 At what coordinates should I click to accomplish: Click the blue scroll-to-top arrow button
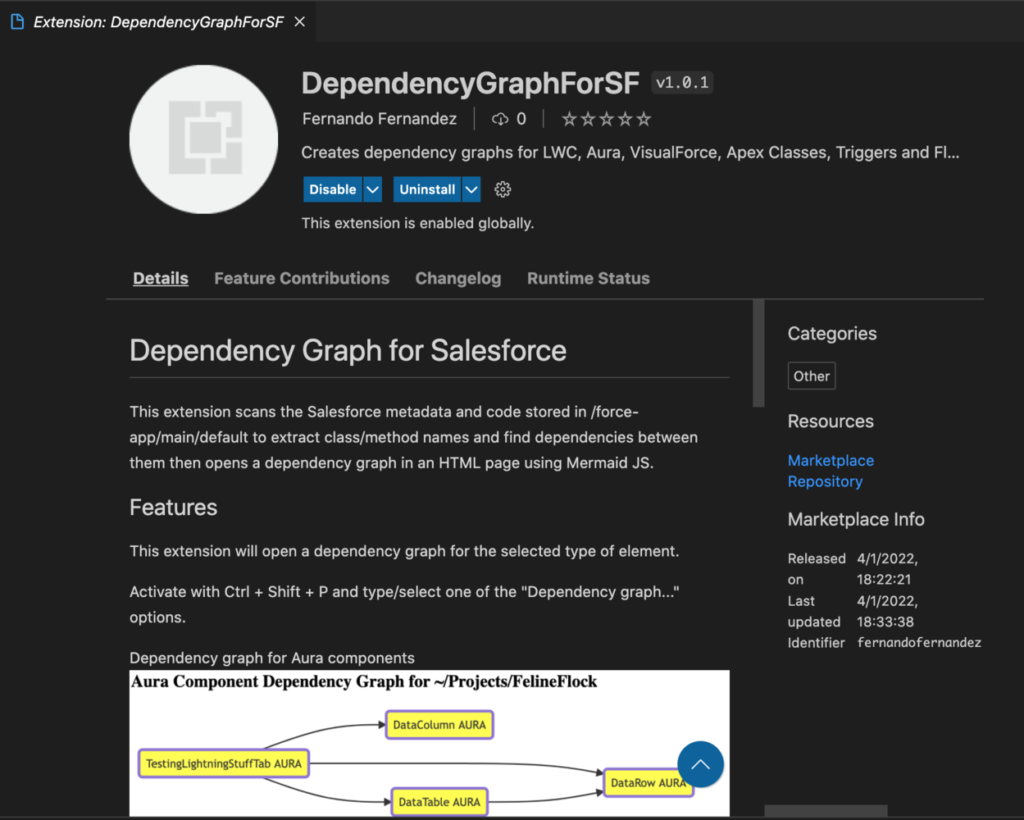[700, 764]
